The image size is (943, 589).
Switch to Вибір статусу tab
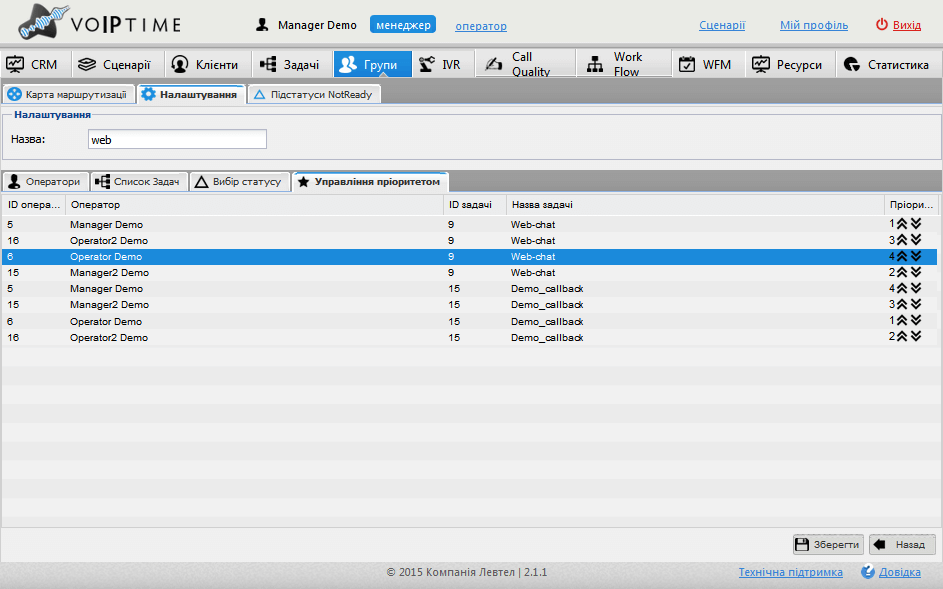pos(239,182)
